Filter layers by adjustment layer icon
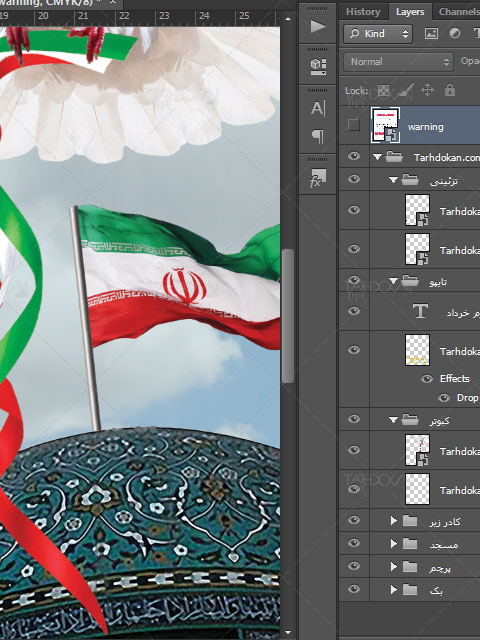The width and height of the screenshot is (480, 640). pyautogui.click(x=455, y=33)
